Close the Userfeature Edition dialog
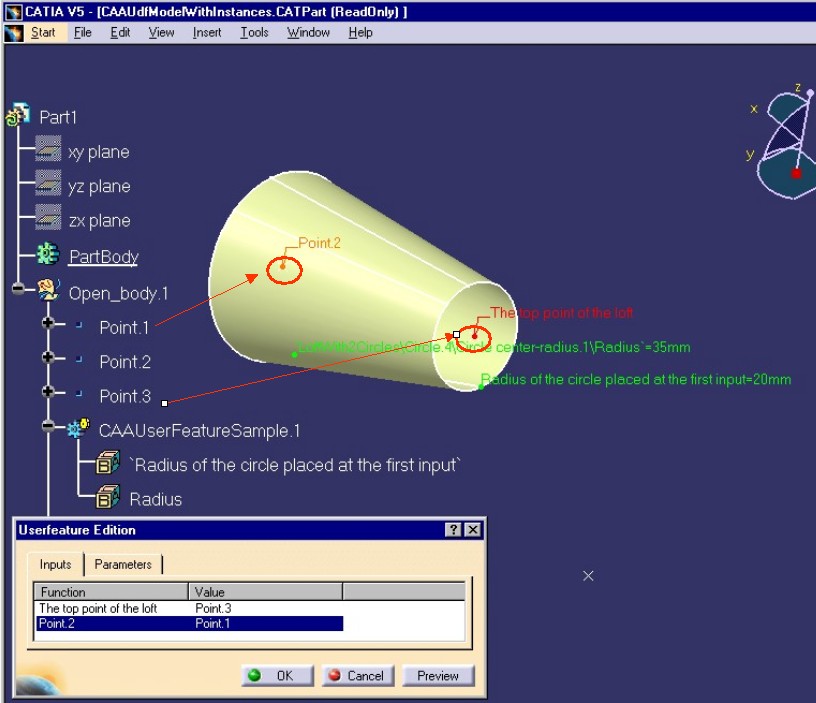 coord(473,530)
